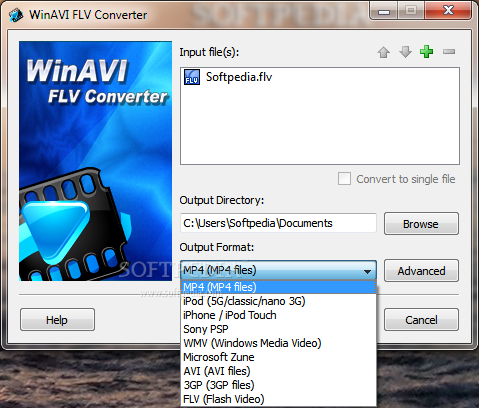Viewport: 479px width, 408px height.
Task: Move selected file down with arrow icon
Action: [x=405, y=52]
